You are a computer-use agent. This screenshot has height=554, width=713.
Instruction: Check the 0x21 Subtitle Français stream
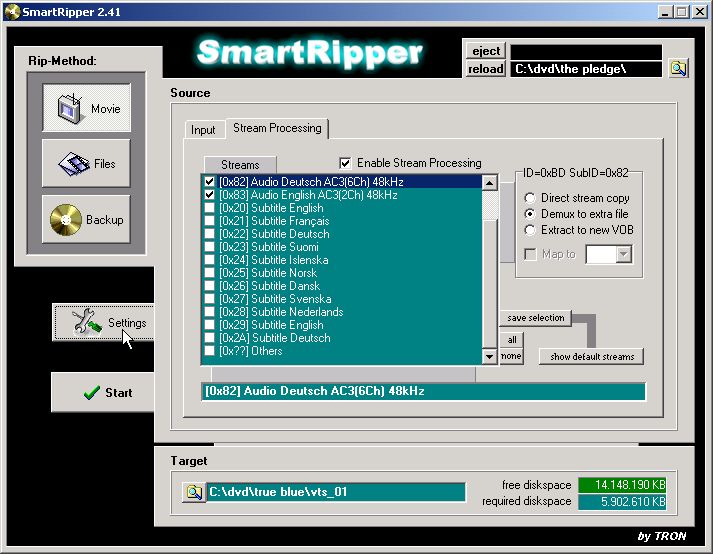coord(209,221)
